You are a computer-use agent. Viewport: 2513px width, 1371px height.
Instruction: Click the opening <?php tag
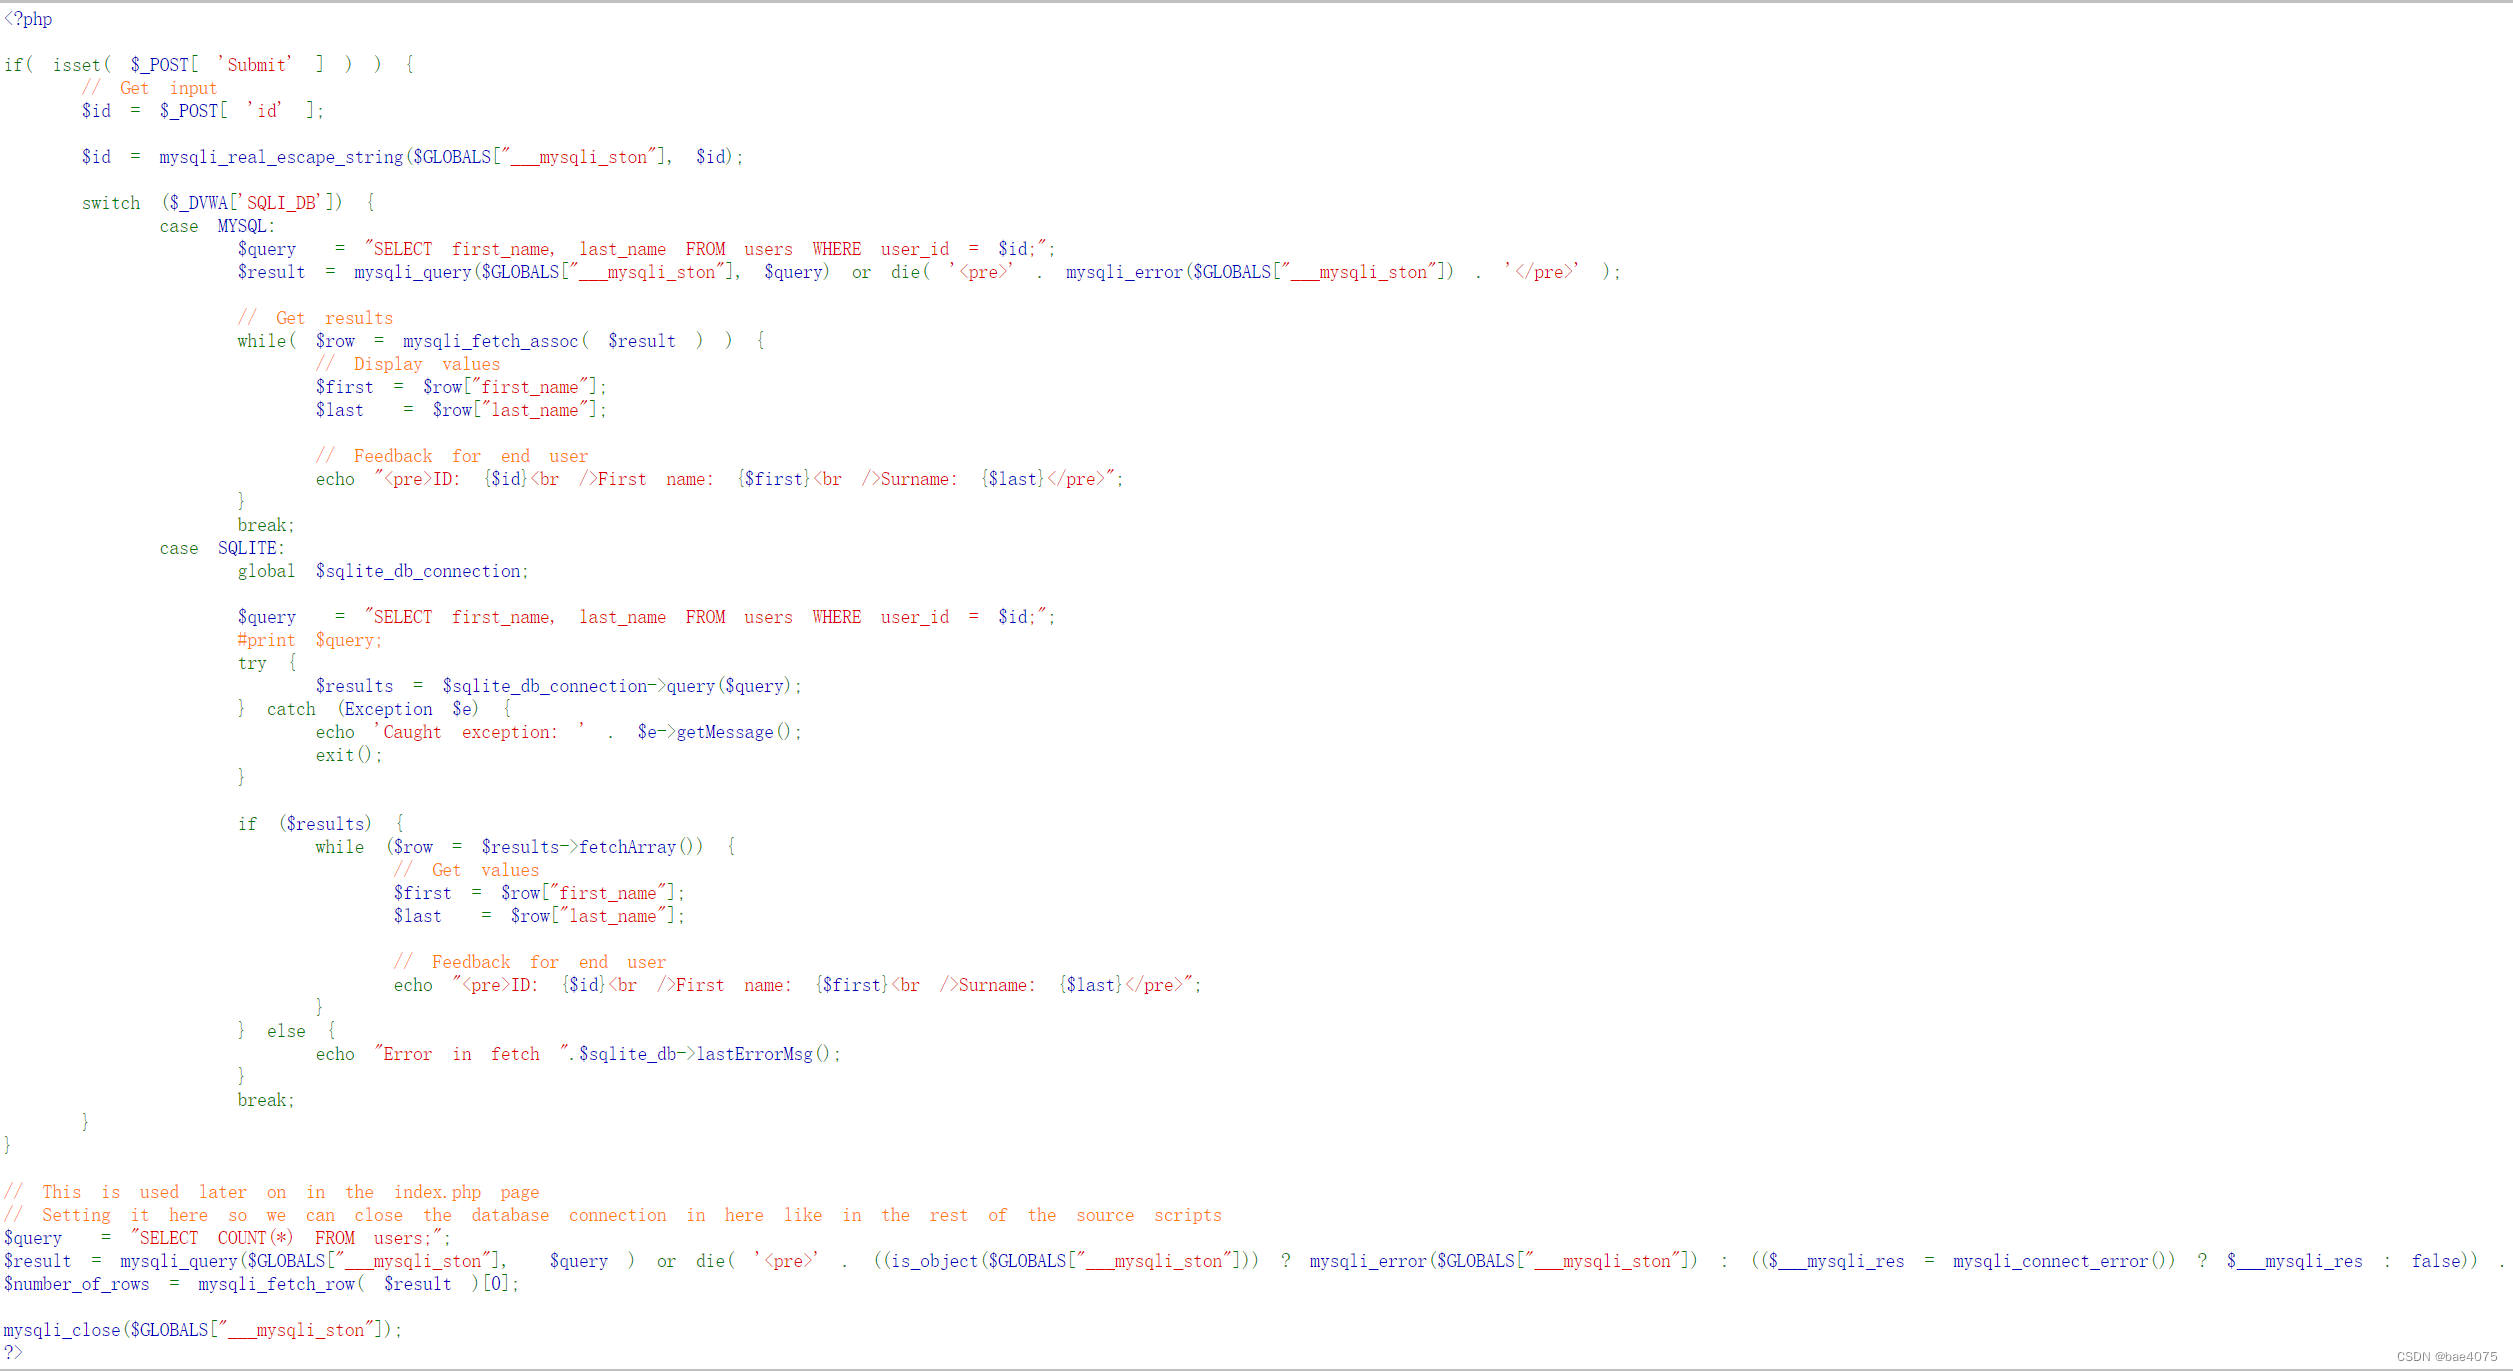pyautogui.click(x=28, y=19)
